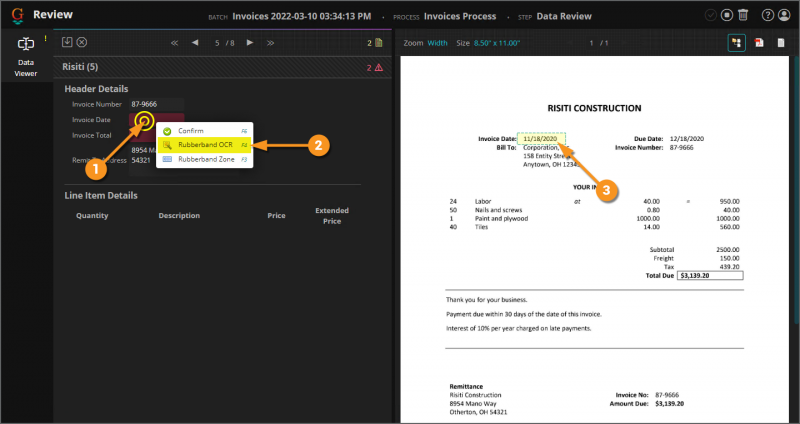Switch to PDF view icon
Screen dimensions: 800x424
(x=759, y=43)
